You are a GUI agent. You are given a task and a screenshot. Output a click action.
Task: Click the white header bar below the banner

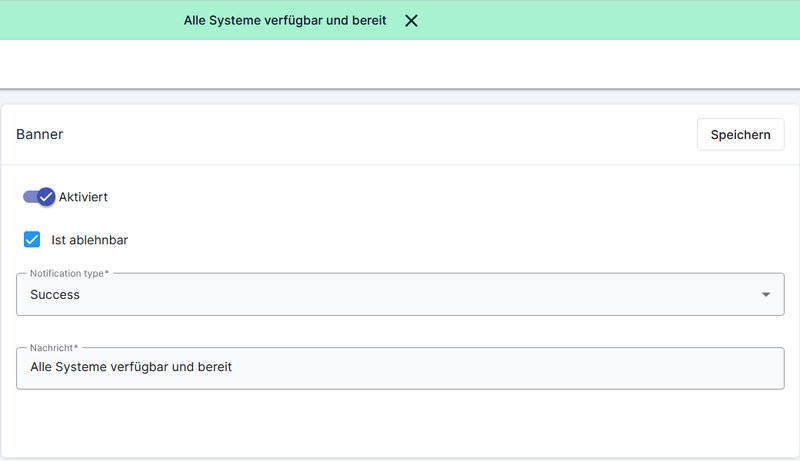coord(400,64)
